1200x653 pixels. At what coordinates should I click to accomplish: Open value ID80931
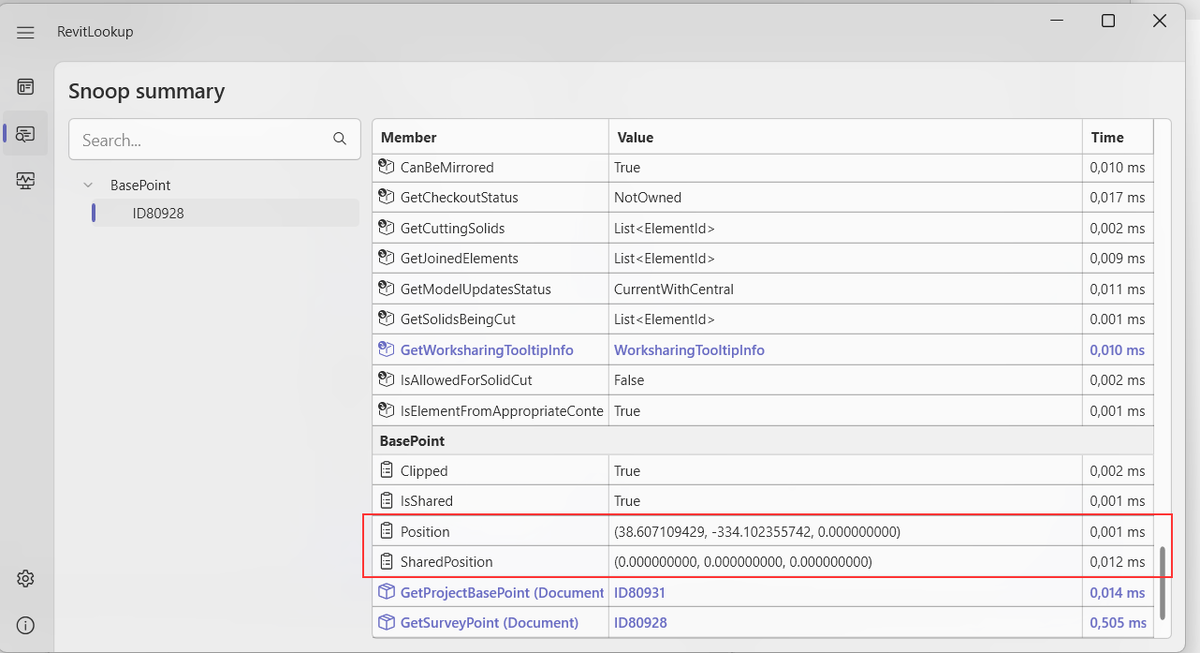(640, 592)
